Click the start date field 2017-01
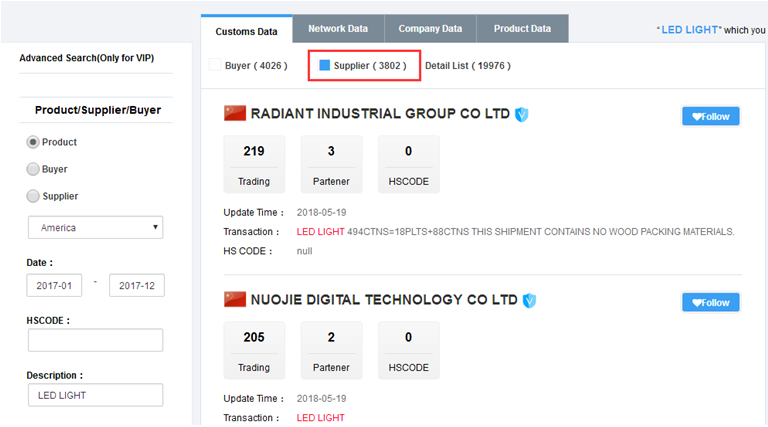Screen dimensions: 768x427 pyautogui.click(x=55, y=286)
